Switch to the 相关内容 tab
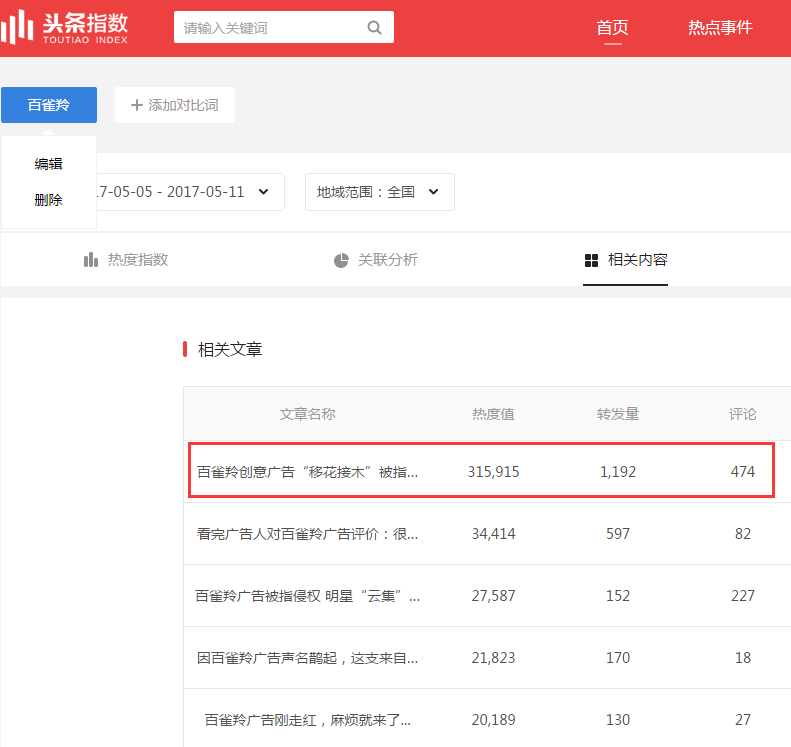791x747 pixels. [626, 260]
